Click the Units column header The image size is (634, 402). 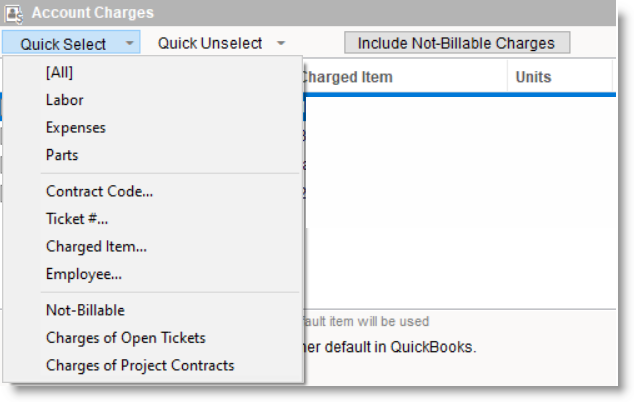point(533,77)
